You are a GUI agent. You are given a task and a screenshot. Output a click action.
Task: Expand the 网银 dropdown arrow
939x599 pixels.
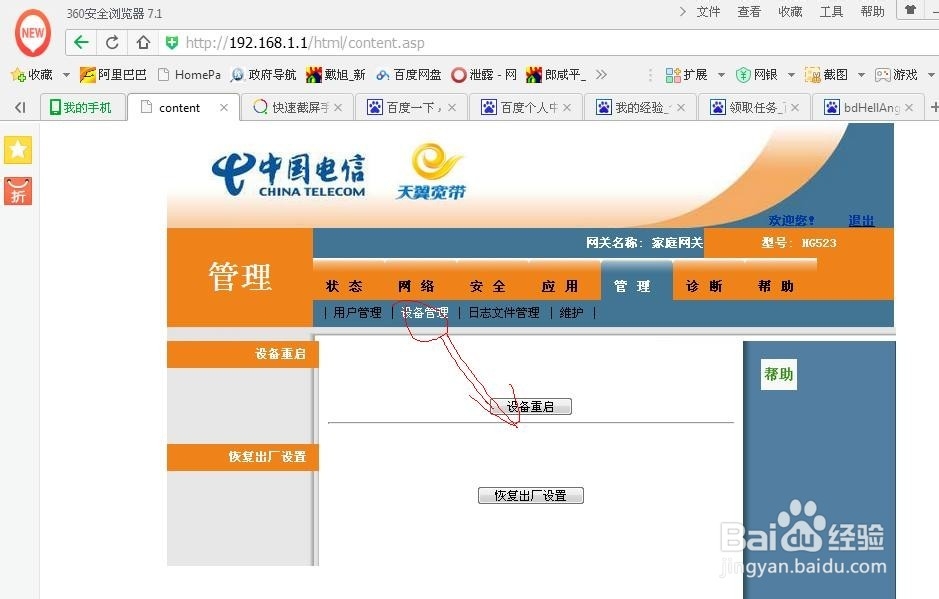(788, 73)
